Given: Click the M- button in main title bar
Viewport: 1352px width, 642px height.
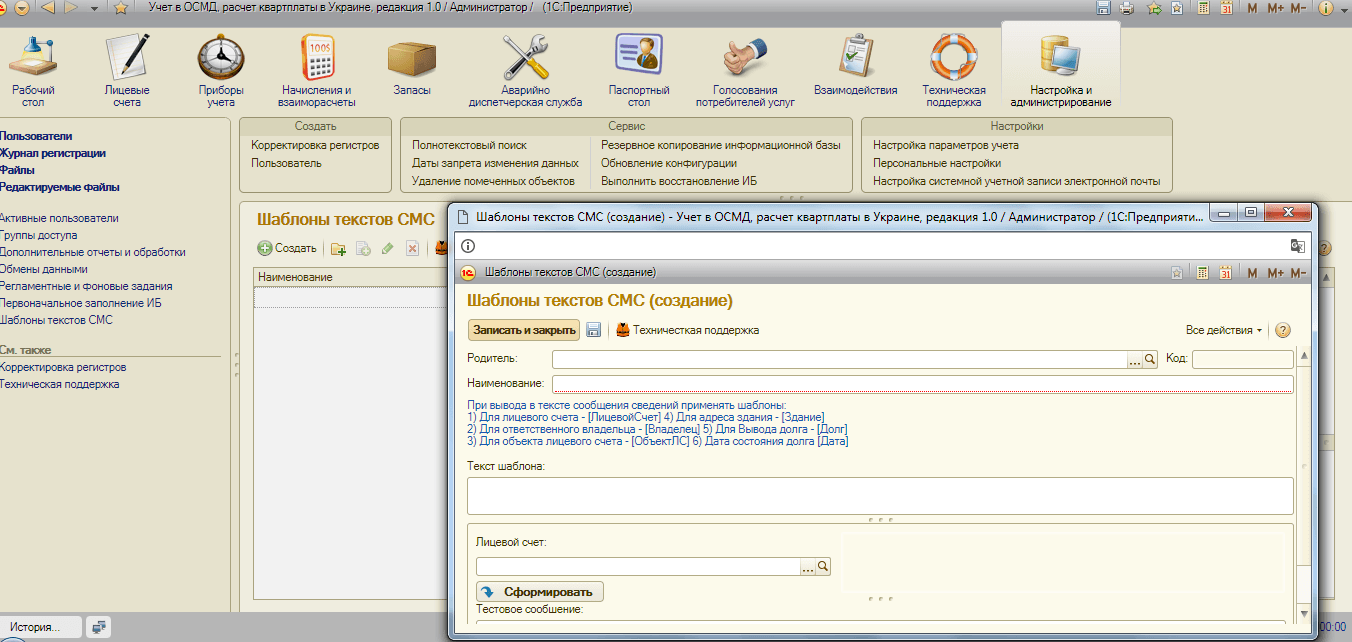Looking at the screenshot, I should click(x=1298, y=8).
